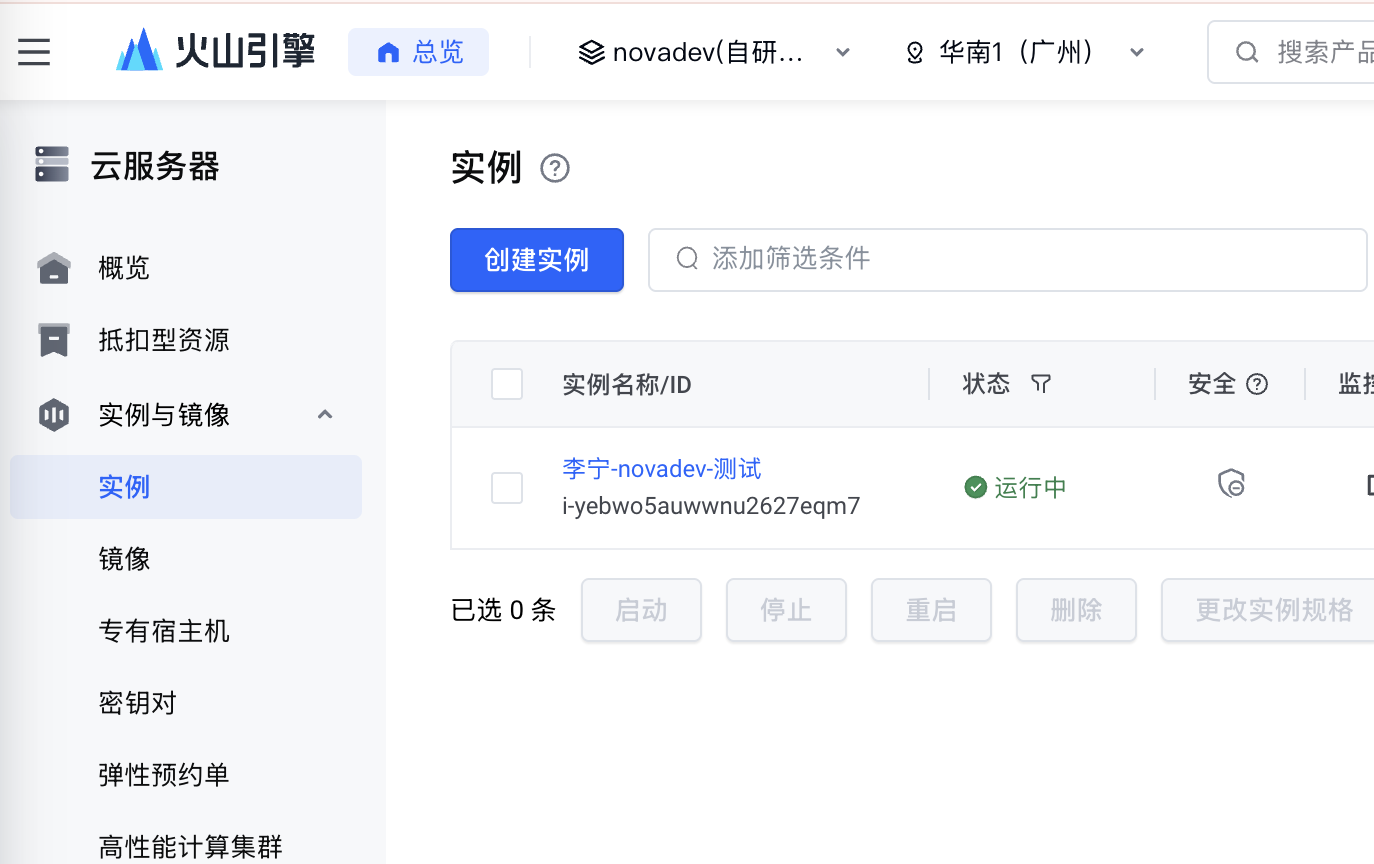Image resolution: width=1374 pixels, height=864 pixels.
Task: Click the magnifier icon in top search box
Action: pos(1247,52)
